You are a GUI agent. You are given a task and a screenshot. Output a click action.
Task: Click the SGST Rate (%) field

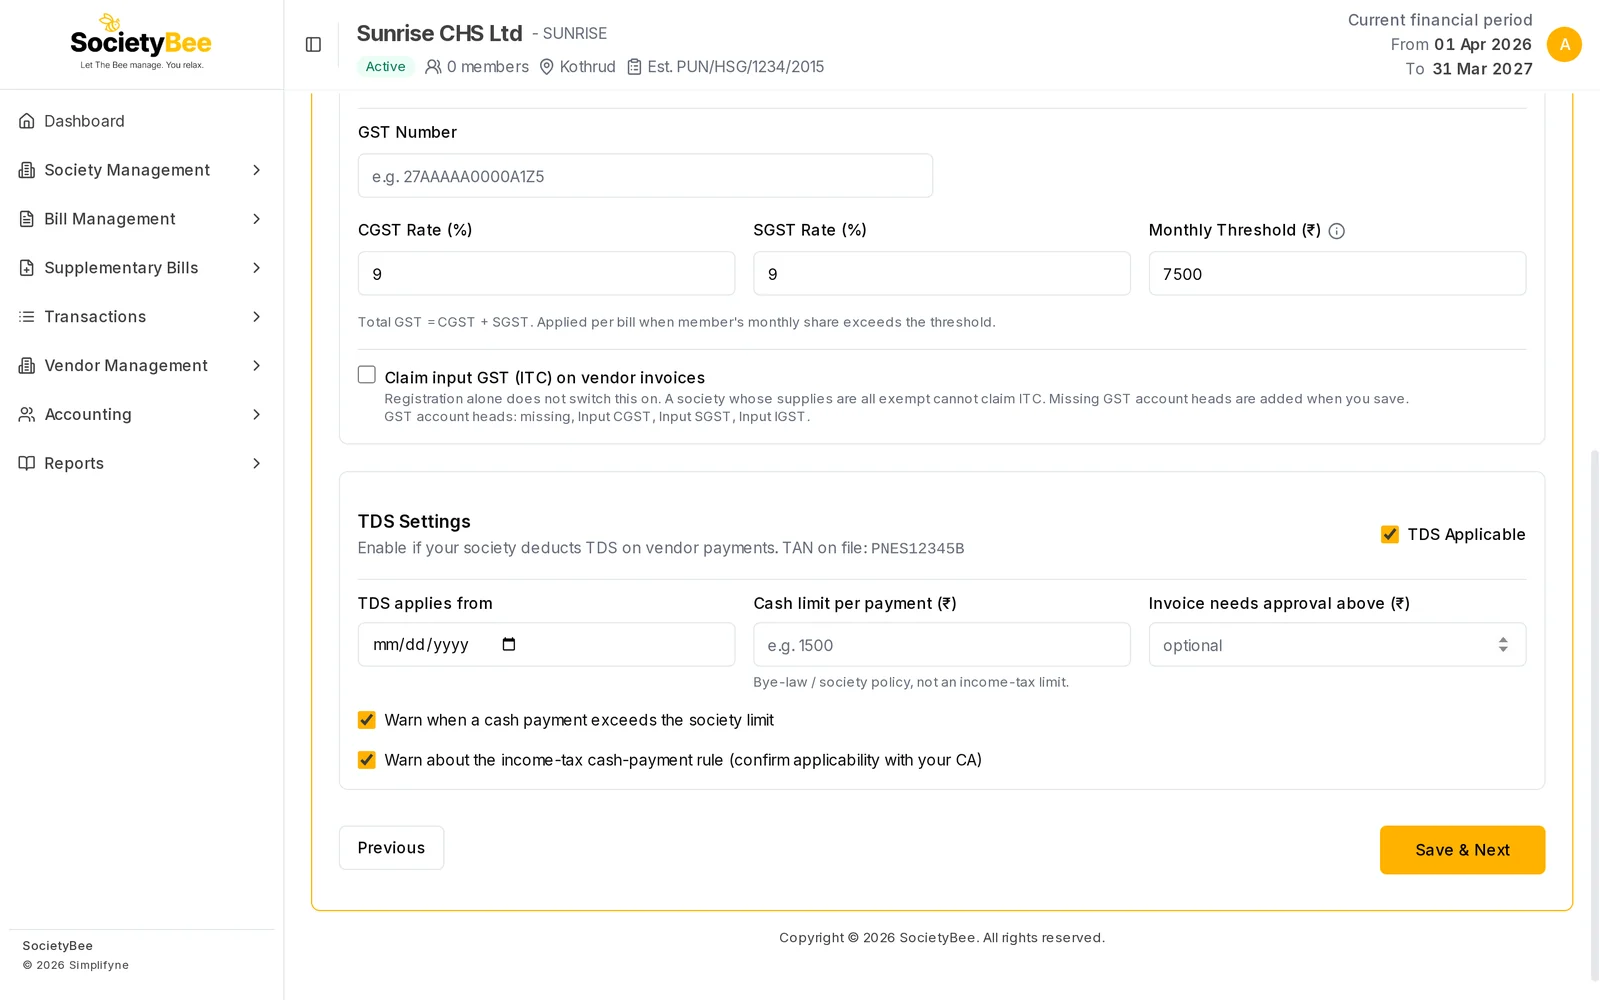click(942, 274)
